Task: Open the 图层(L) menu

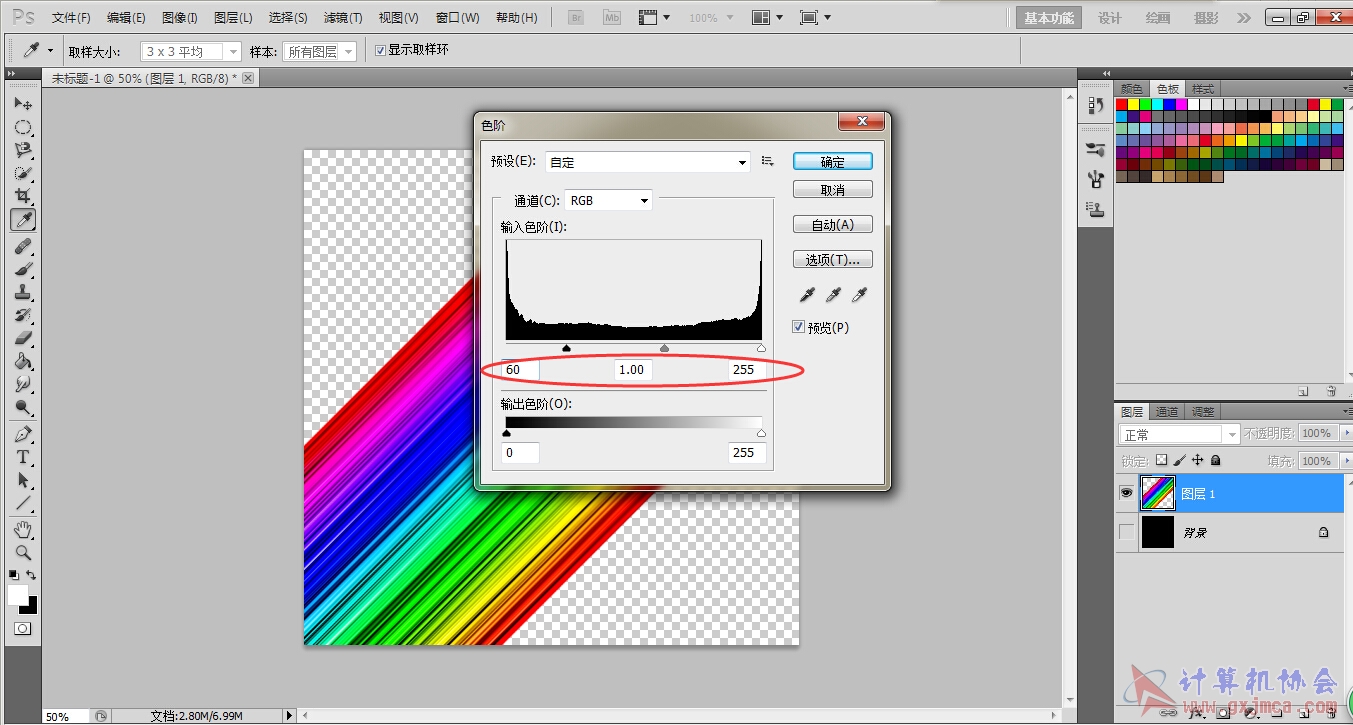Action: pyautogui.click(x=233, y=18)
